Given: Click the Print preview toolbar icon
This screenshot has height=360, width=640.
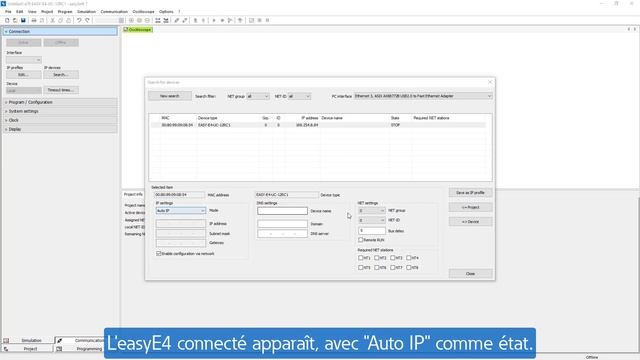Looking at the screenshot, I should (42, 20).
